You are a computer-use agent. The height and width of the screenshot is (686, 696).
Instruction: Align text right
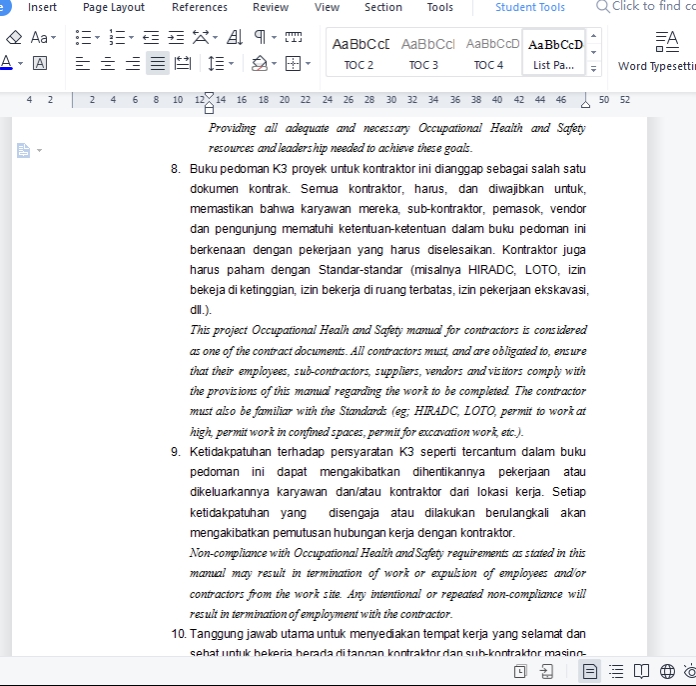132,63
